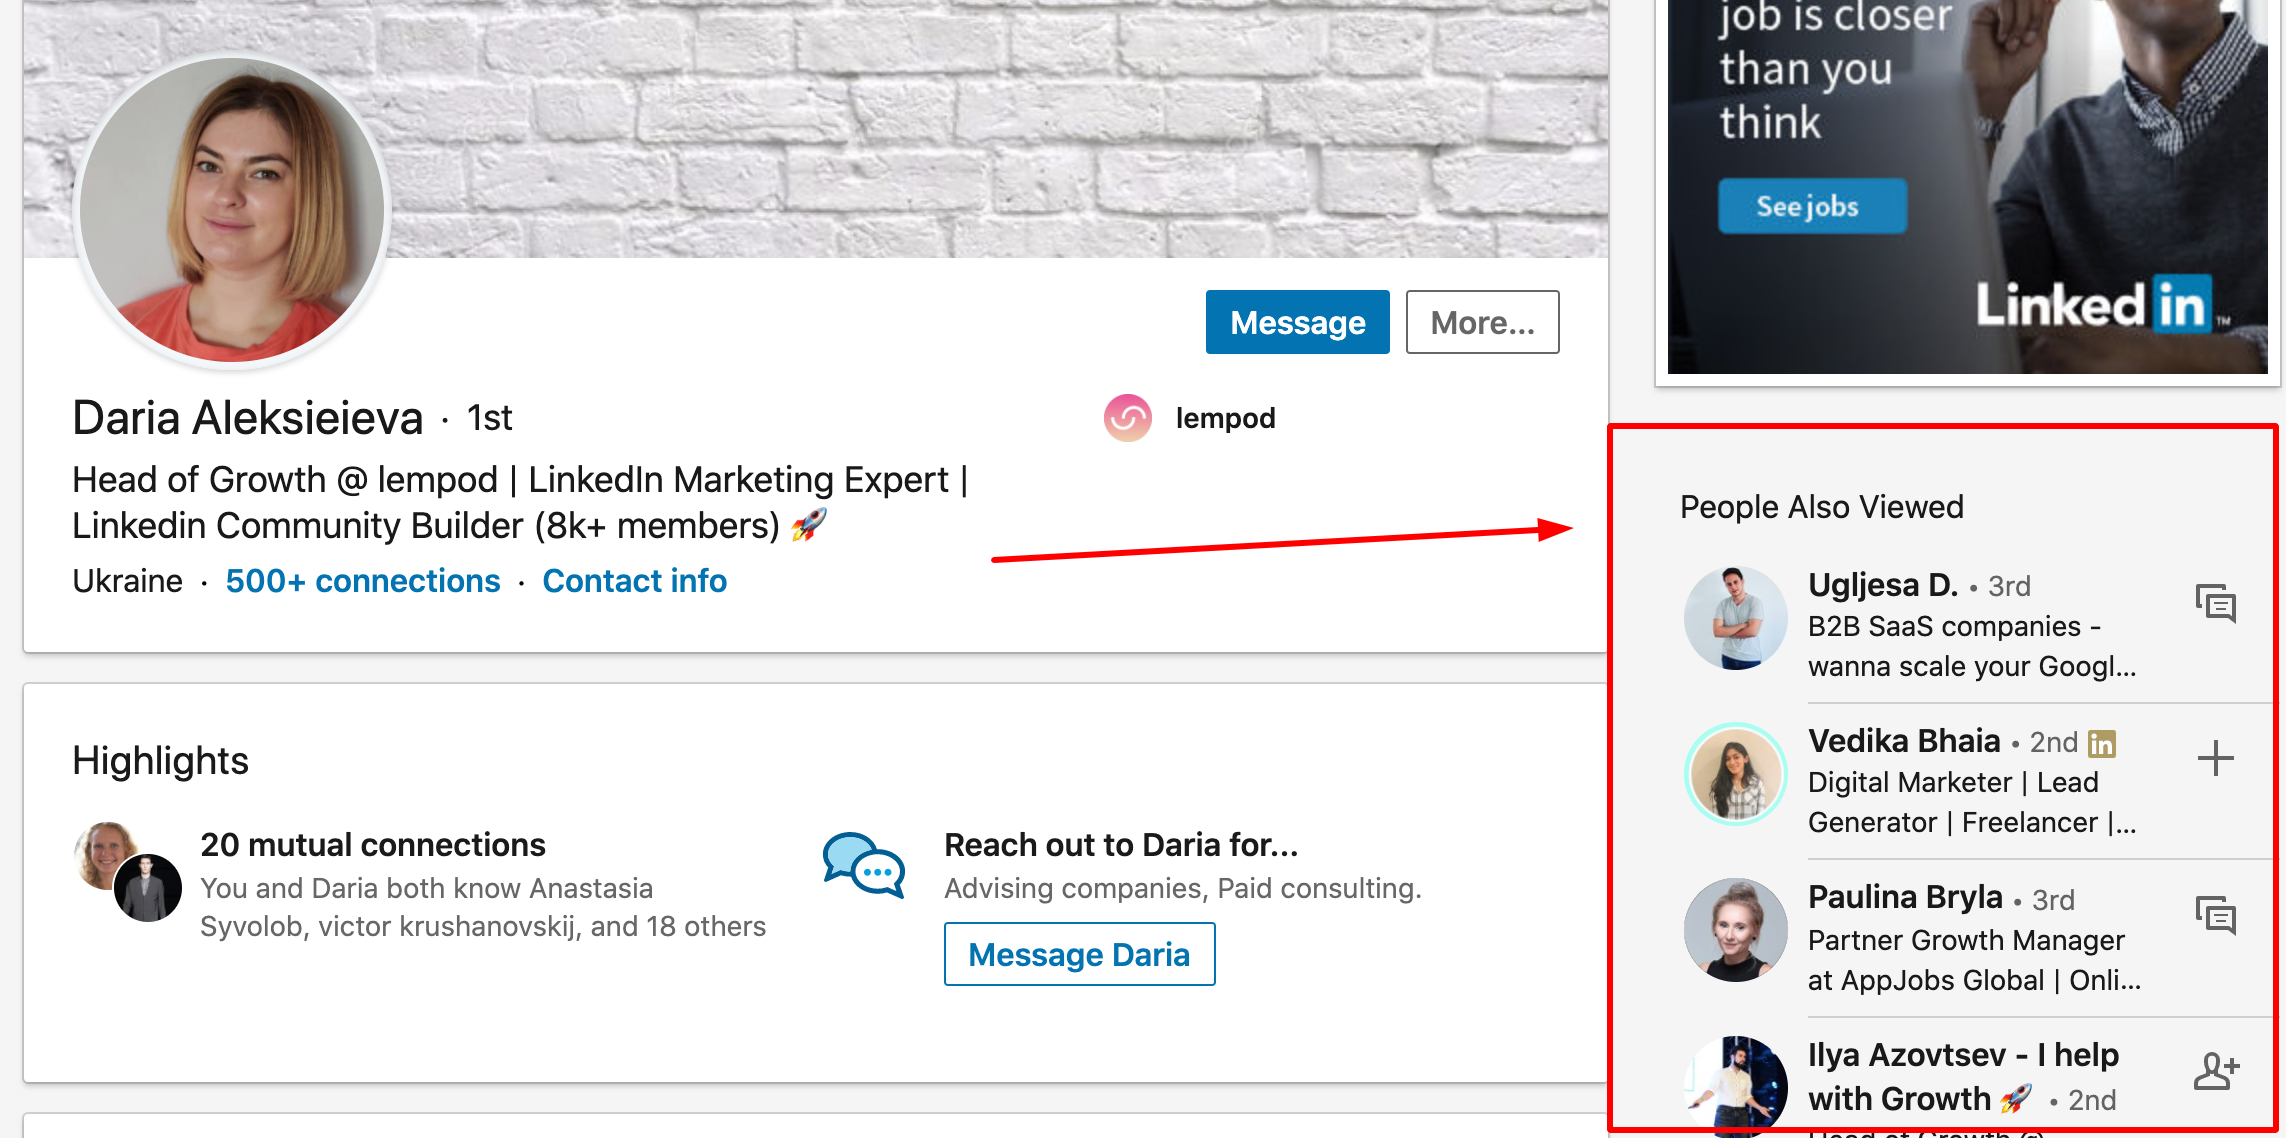Image resolution: width=2286 pixels, height=1138 pixels.
Task: Open Daria's Contact info link
Action: pos(636,580)
